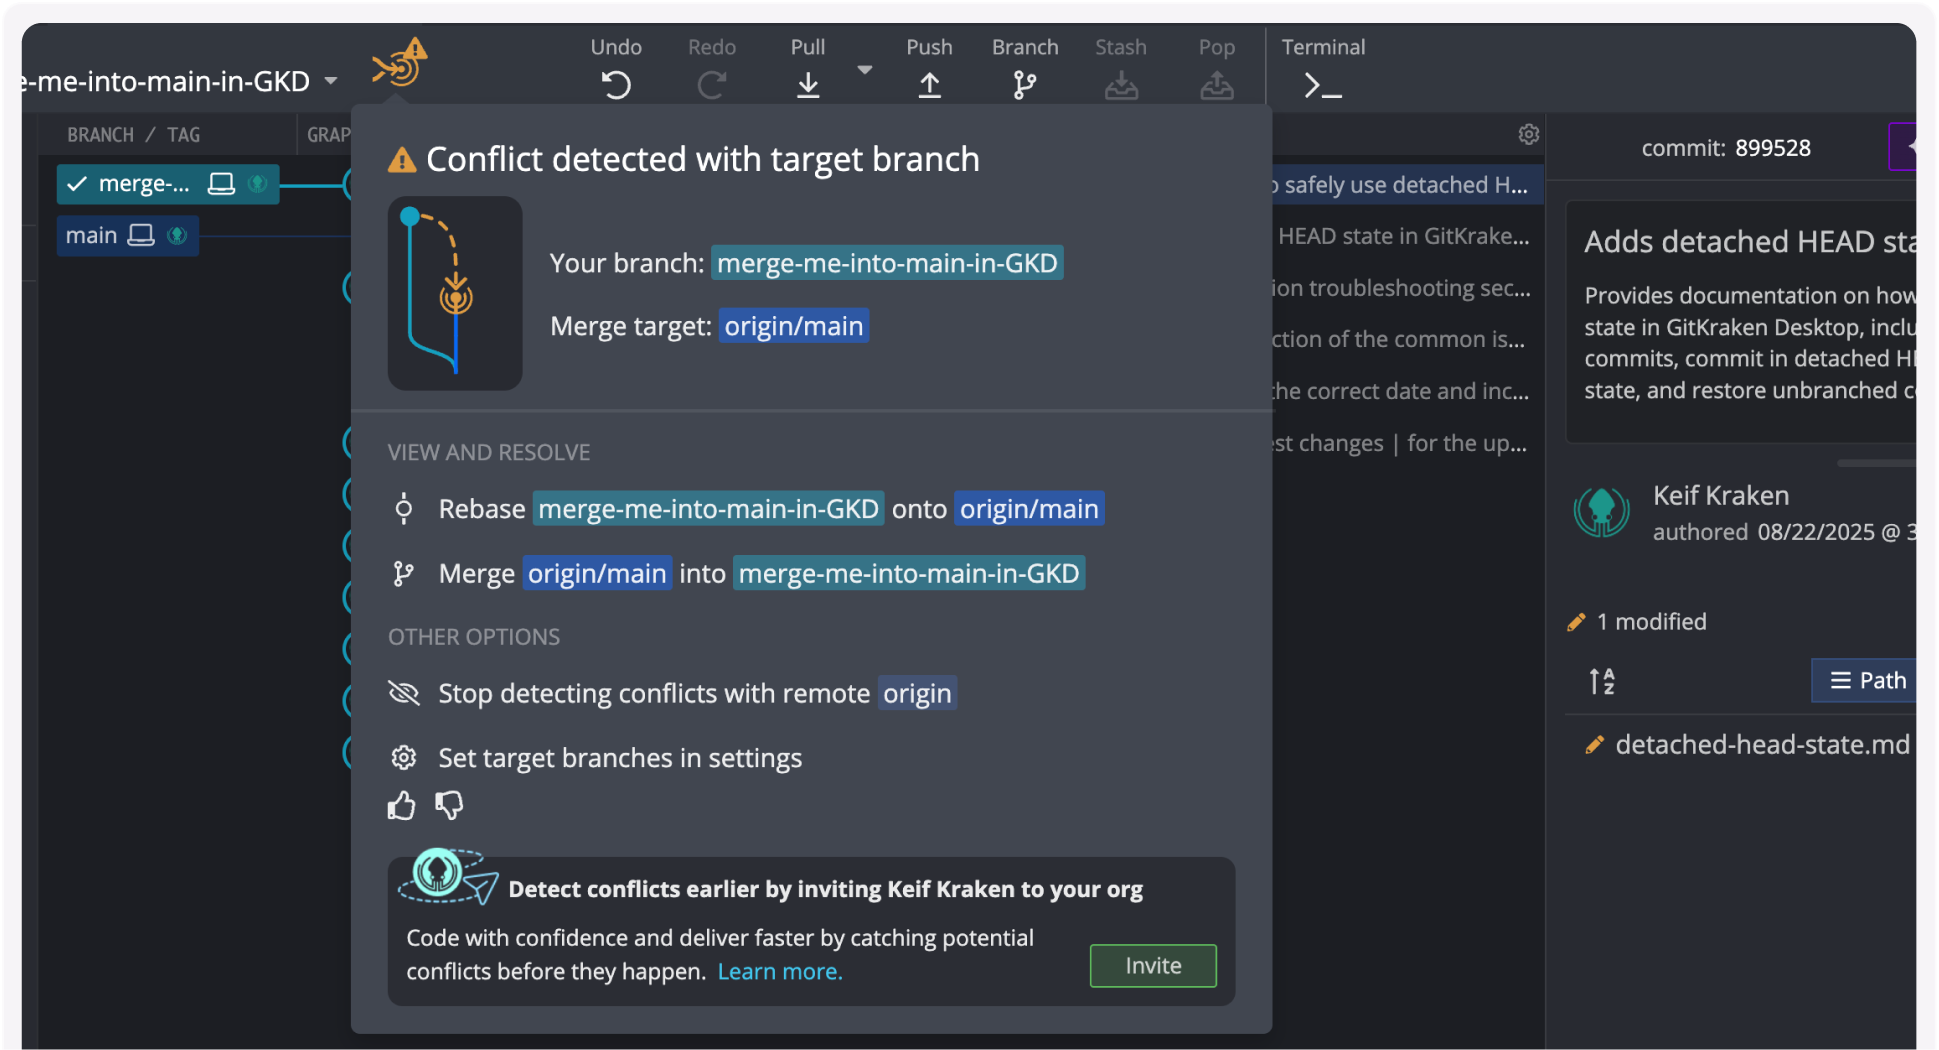Click the conflict warning target icon

pyautogui.click(x=400, y=65)
